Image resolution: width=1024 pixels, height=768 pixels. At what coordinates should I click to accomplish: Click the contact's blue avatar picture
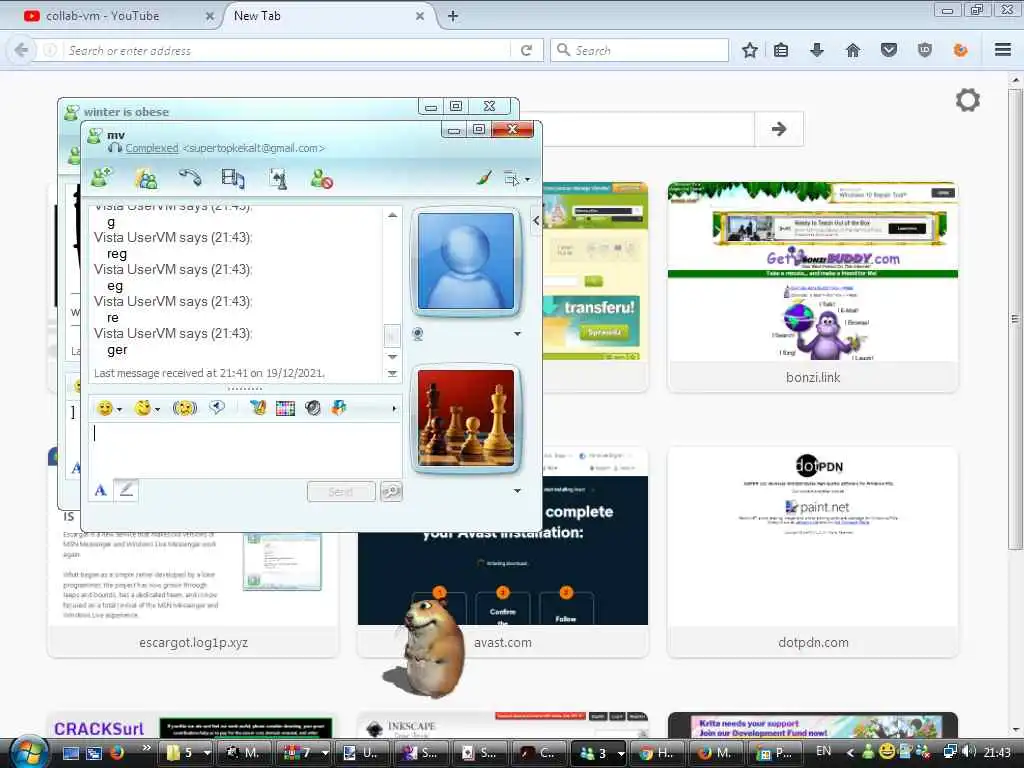[466, 261]
